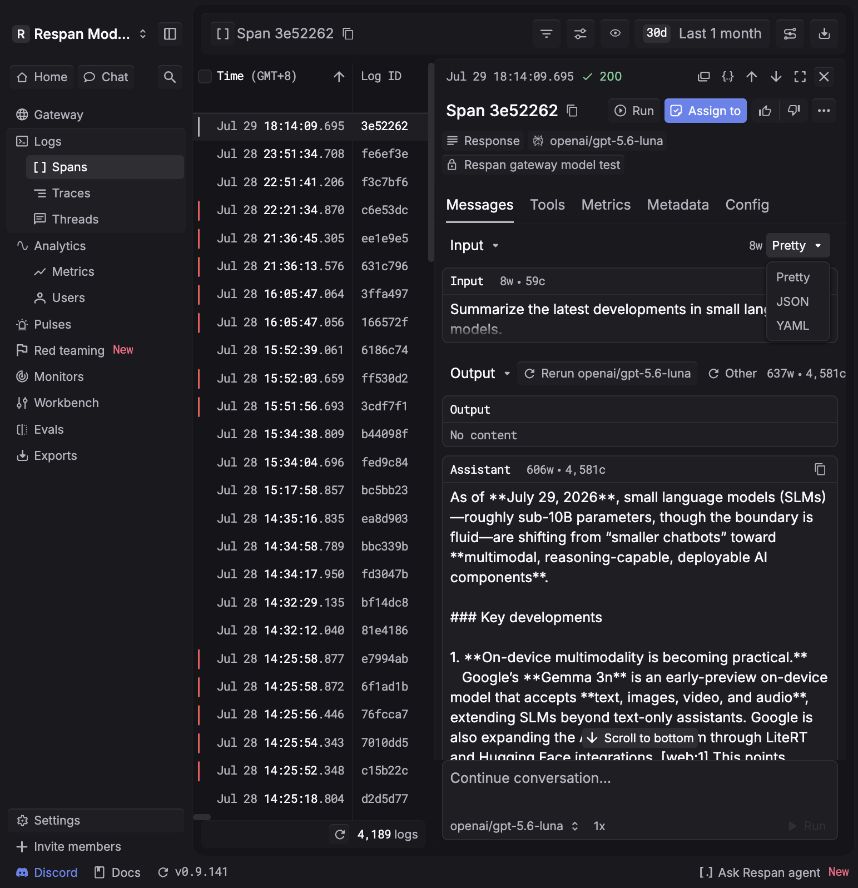Open the filter icon in top toolbar
Viewport: 858px width, 888px height.
(546, 34)
